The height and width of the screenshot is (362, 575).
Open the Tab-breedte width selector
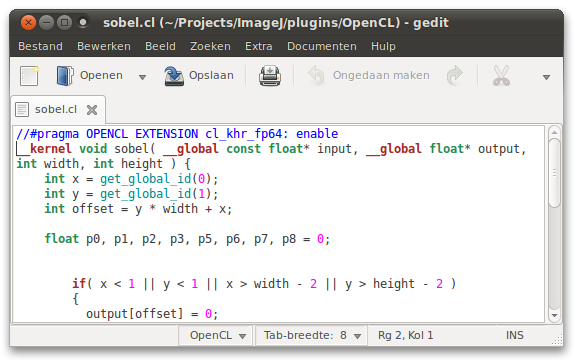311,335
